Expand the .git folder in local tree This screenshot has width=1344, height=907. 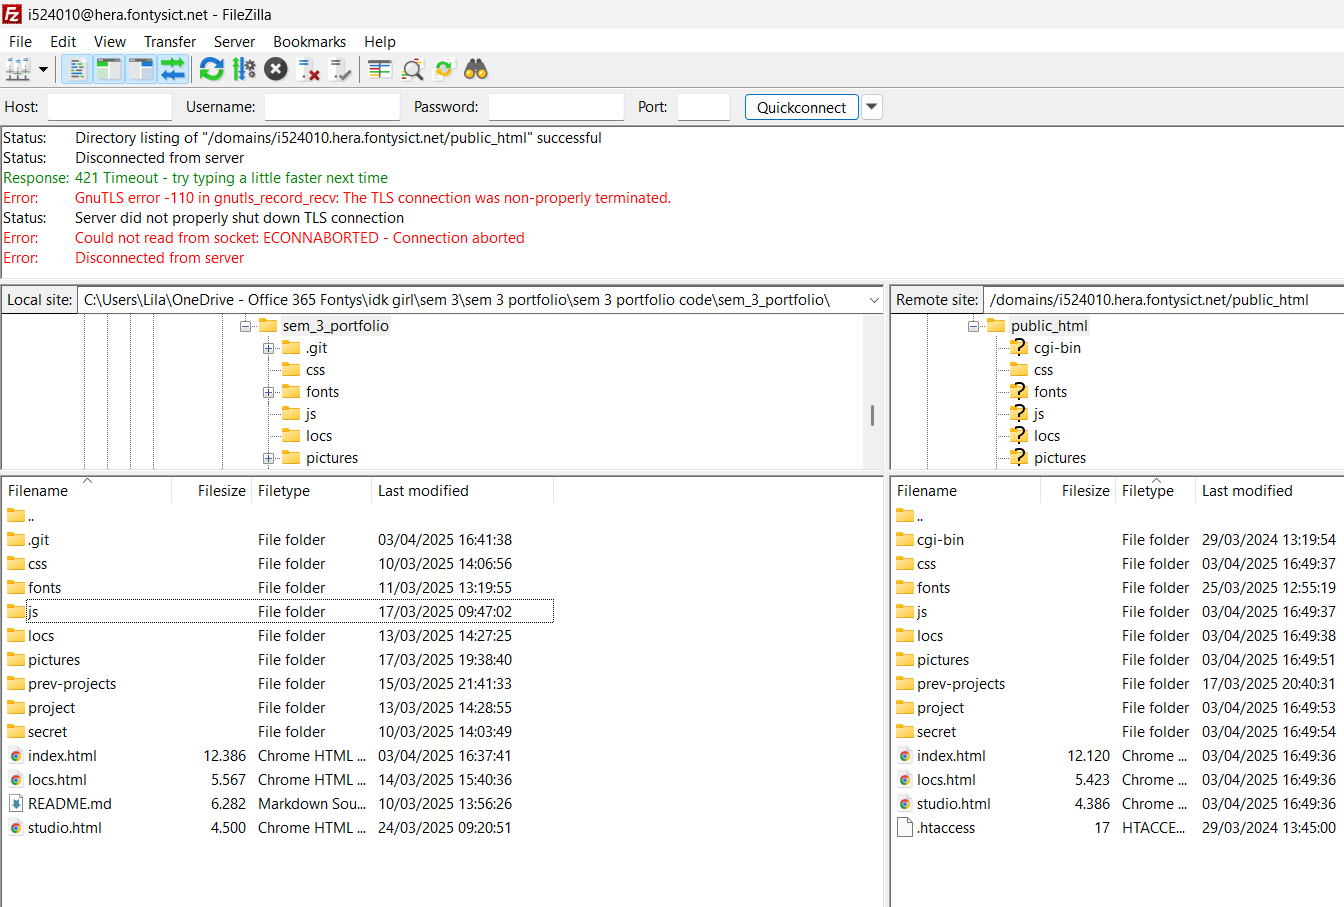coord(269,348)
